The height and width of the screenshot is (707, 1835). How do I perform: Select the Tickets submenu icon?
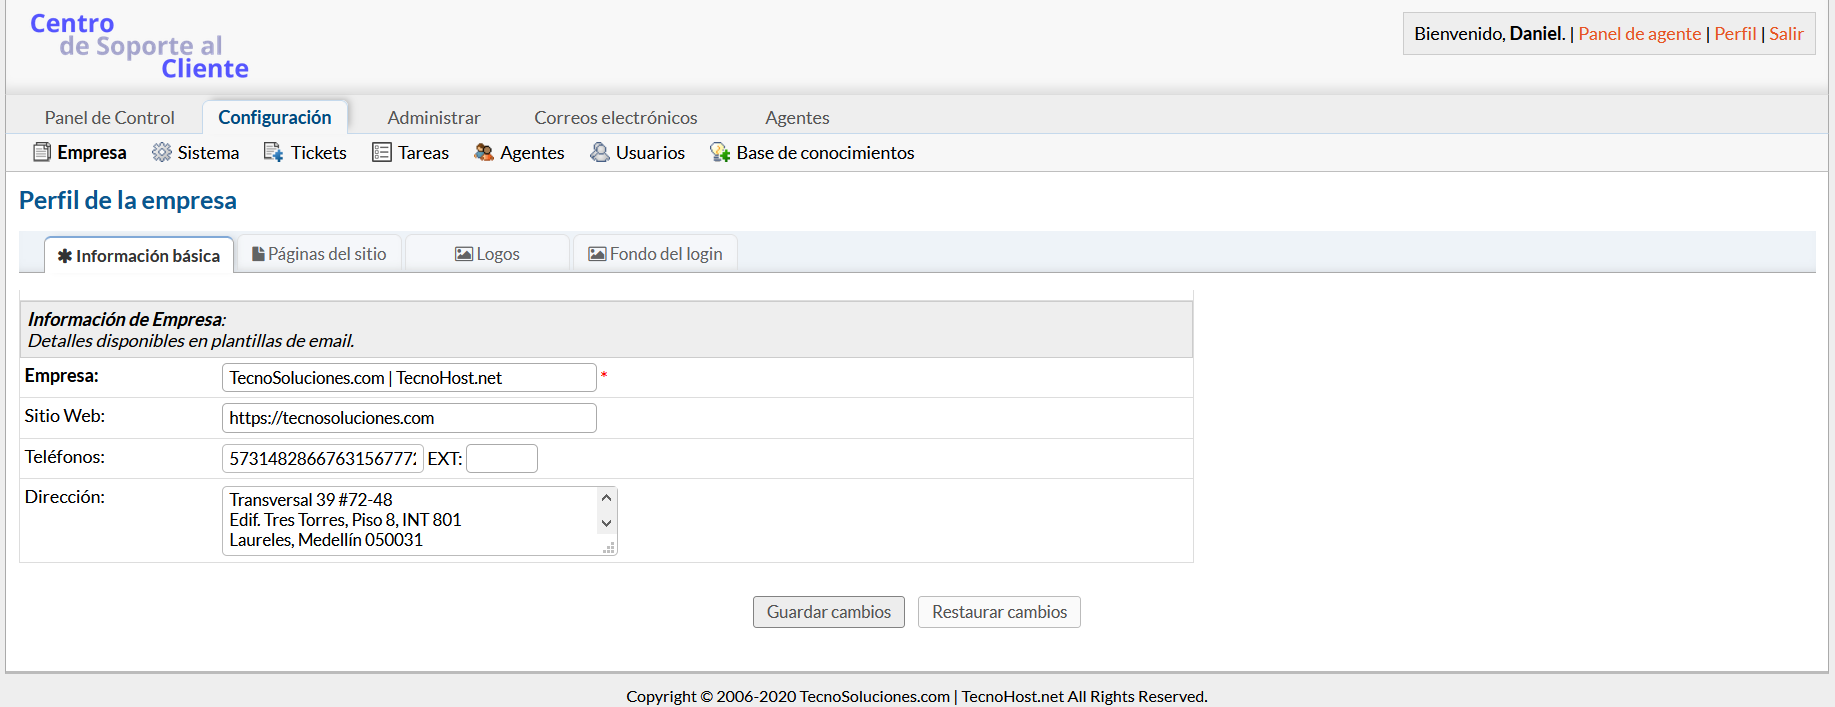click(x=273, y=152)
